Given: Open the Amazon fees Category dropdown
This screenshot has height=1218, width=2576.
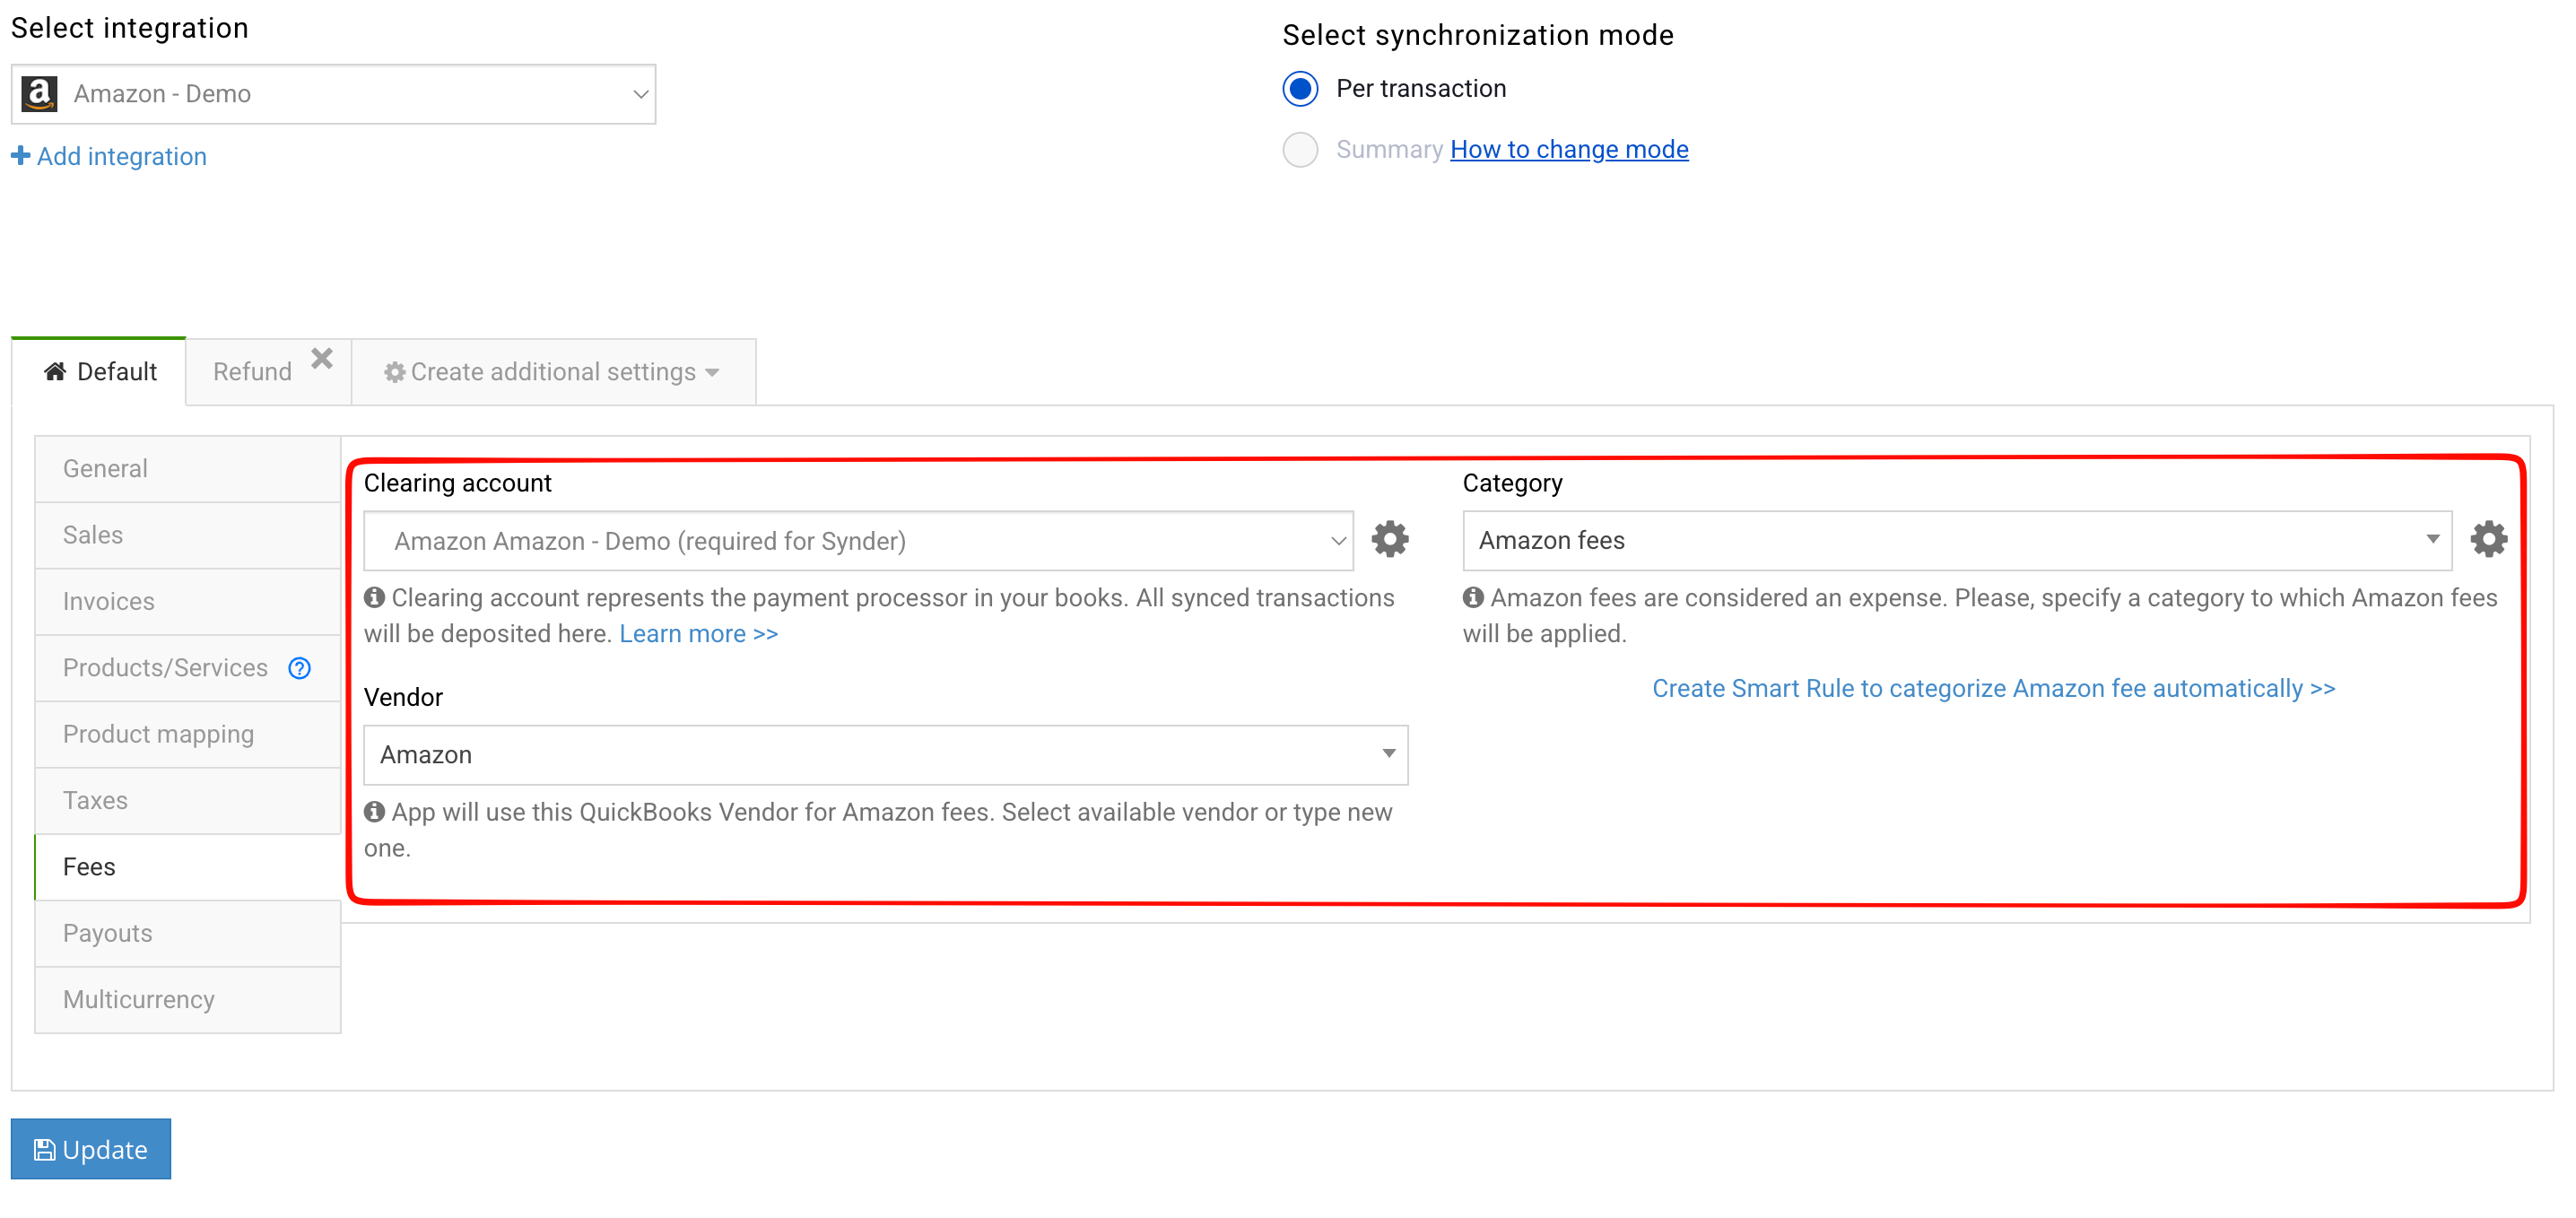Looking at the screenshot, I should (x=1956, y=541).
